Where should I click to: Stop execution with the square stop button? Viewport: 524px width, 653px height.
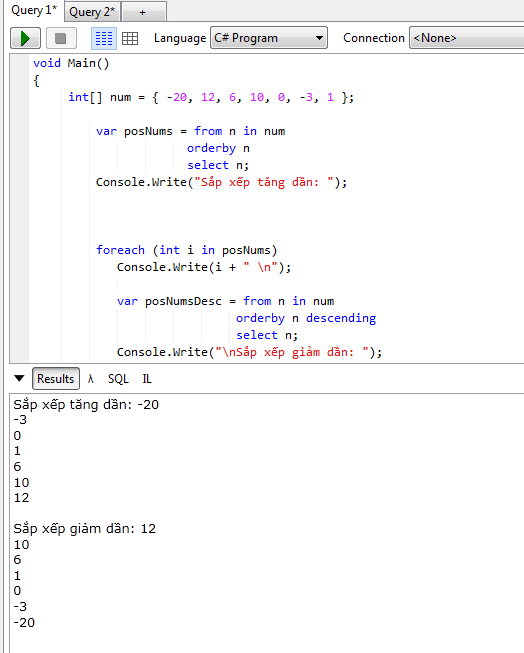click(61, 38)
